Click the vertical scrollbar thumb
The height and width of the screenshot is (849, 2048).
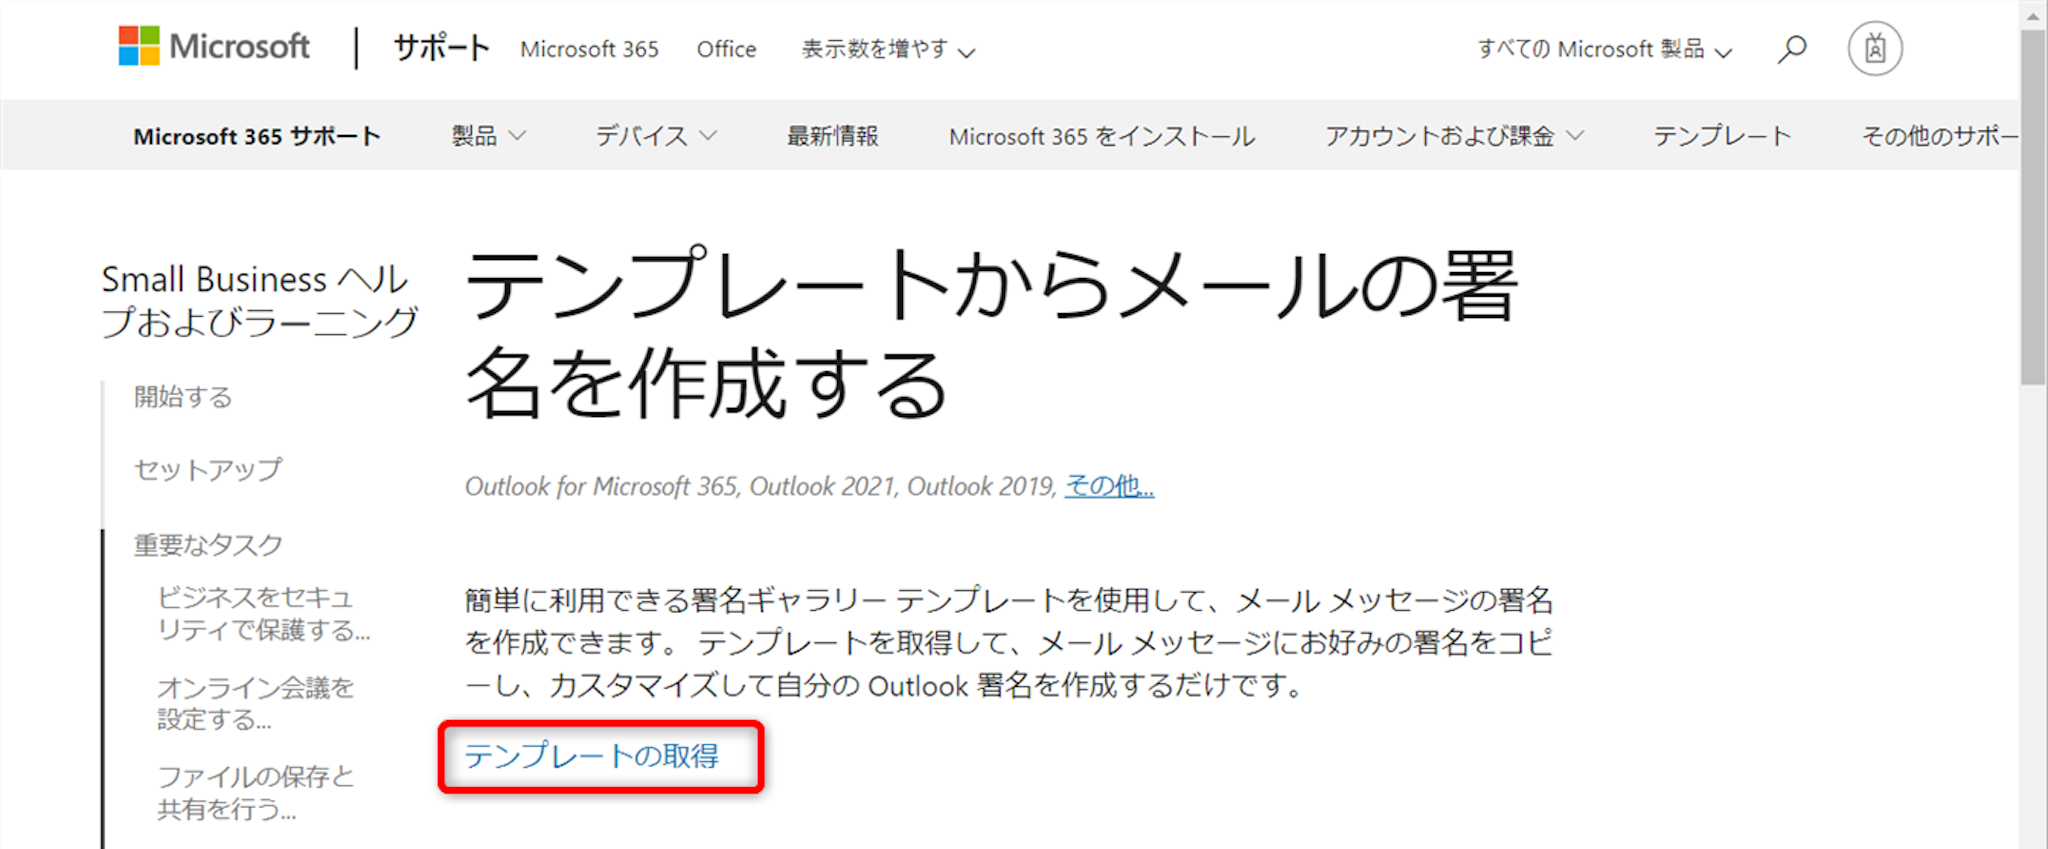(2033, 208)
